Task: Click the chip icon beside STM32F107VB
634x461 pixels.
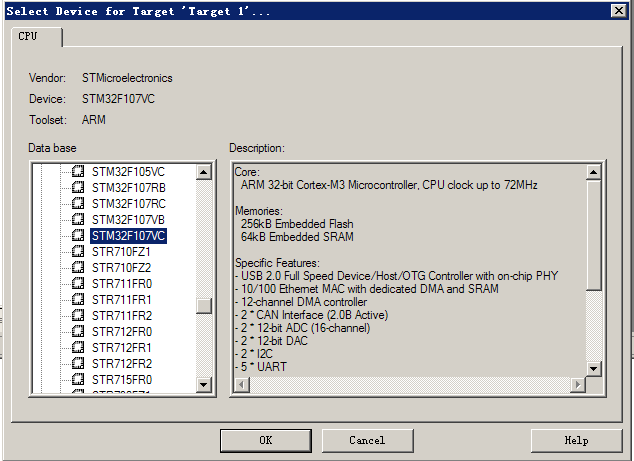Action: pyautogui.click(x=78, y=220)
